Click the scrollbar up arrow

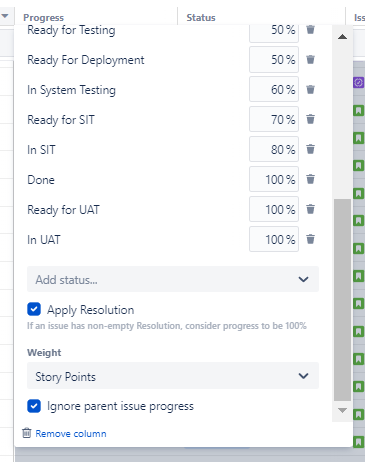pos(342,37)
